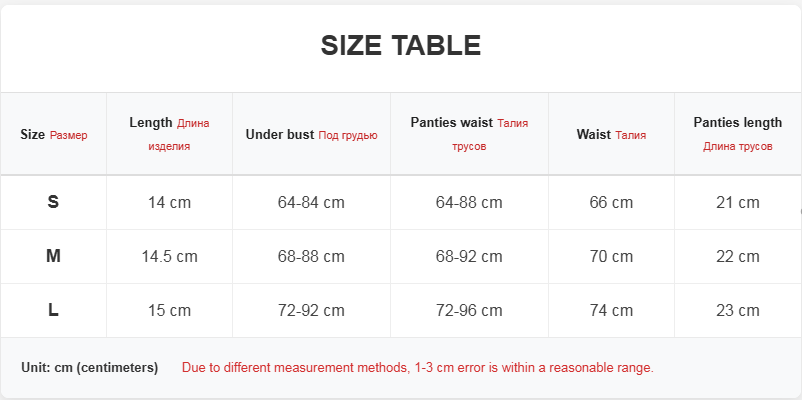Click the Waist column header

[x=611, y=135]
